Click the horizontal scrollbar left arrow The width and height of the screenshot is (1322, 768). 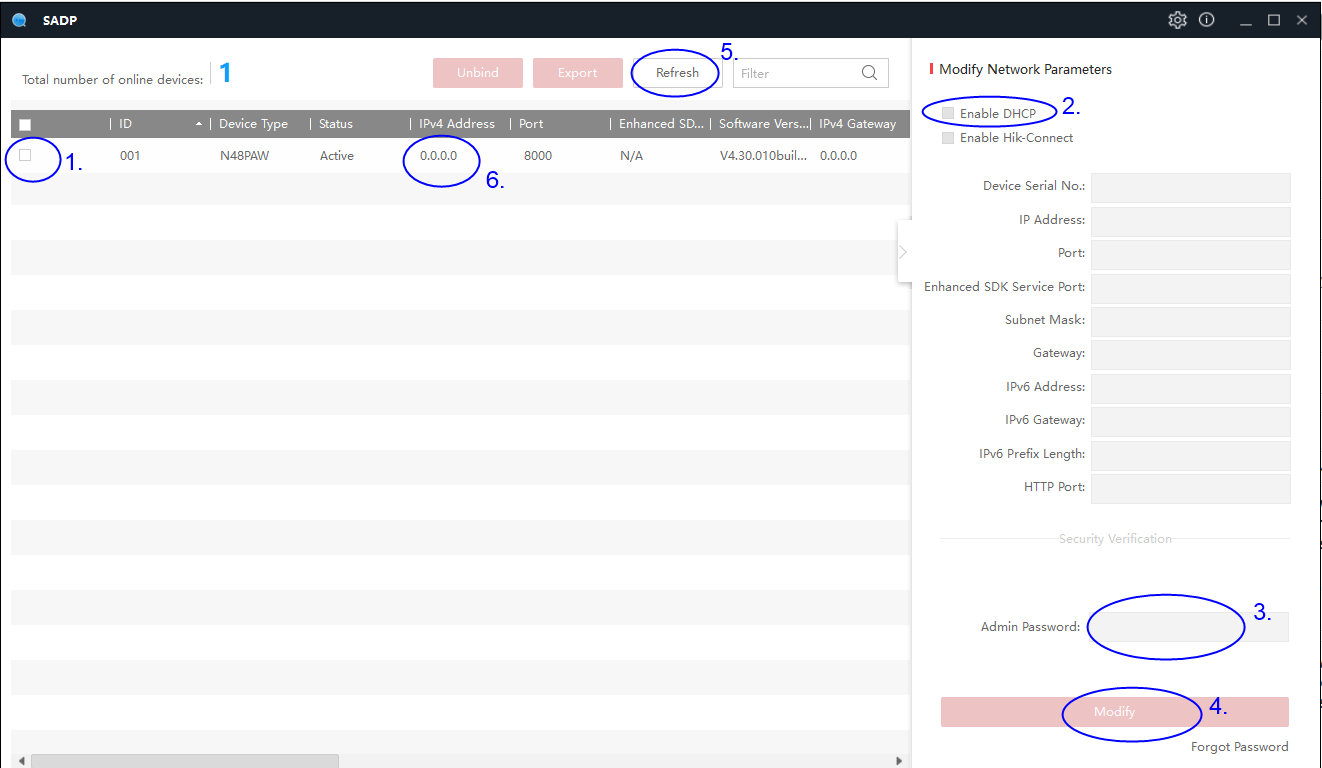(21, 761)
